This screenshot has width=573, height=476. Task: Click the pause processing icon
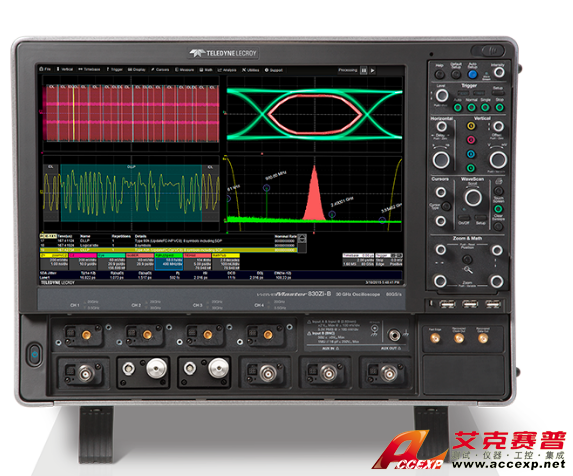tap(364, 70)
